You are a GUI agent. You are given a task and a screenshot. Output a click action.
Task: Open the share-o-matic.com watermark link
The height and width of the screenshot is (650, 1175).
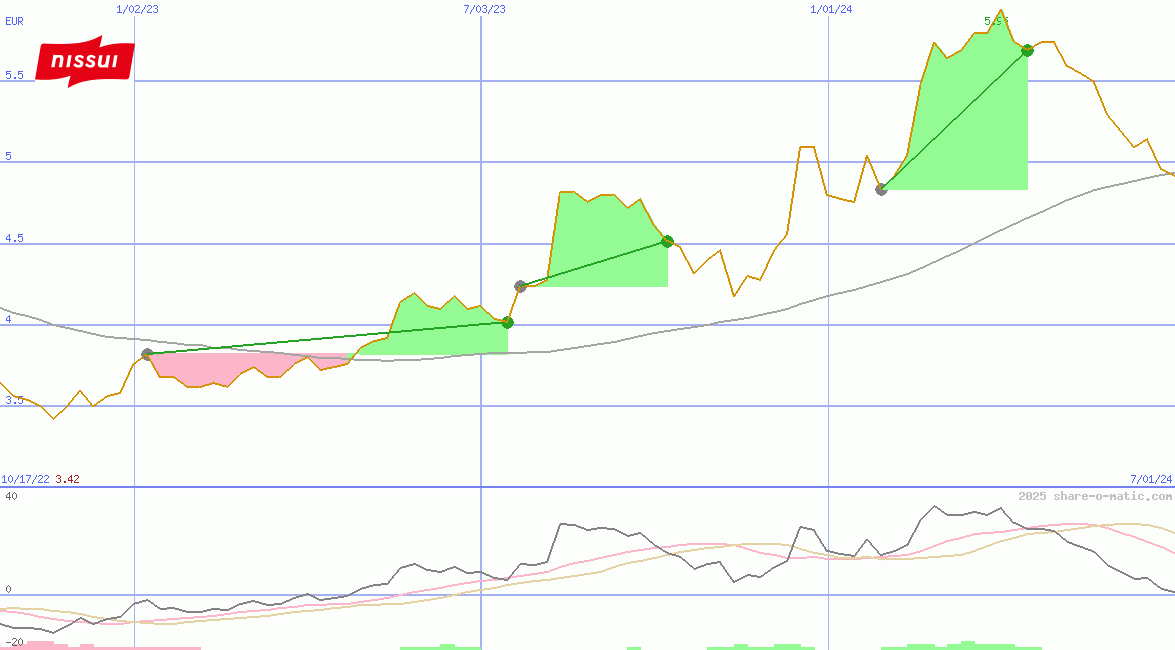[1095, 496]
